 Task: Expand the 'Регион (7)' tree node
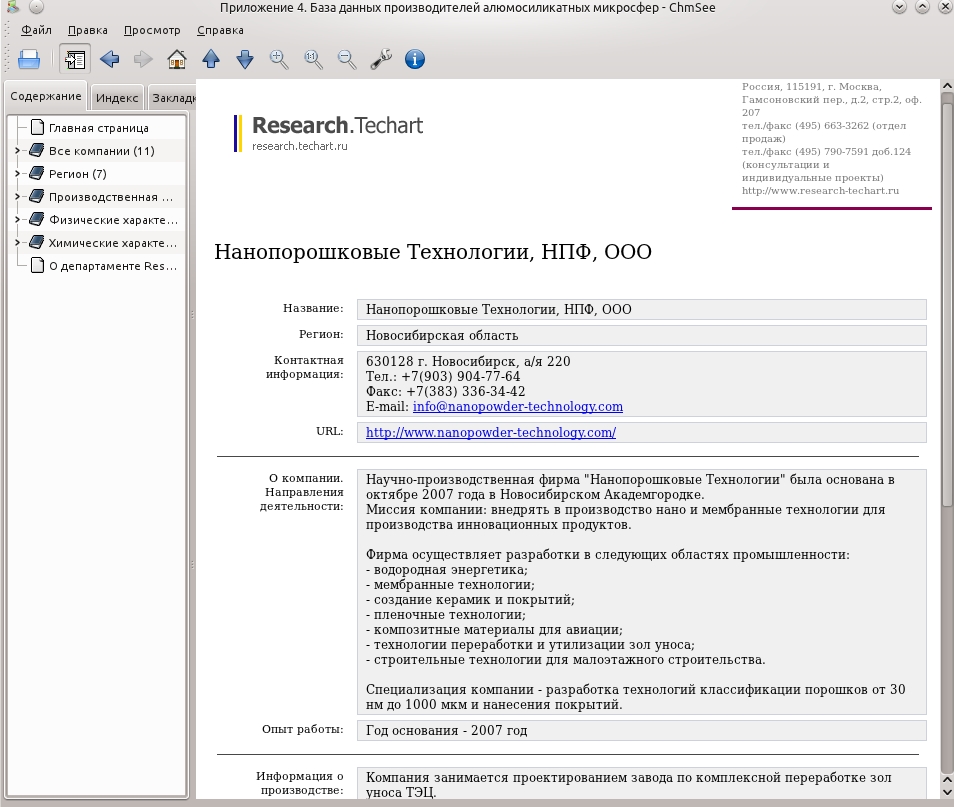17,173
